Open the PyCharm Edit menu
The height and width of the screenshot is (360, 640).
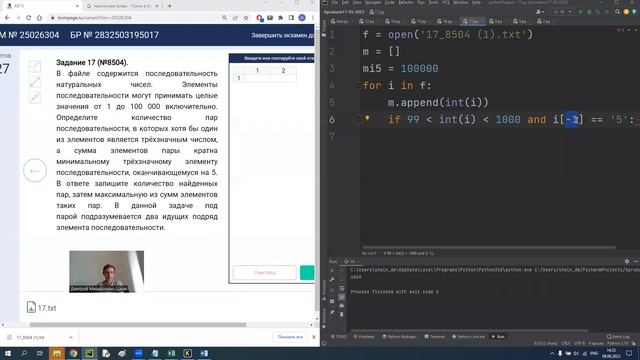pos(345,2)
